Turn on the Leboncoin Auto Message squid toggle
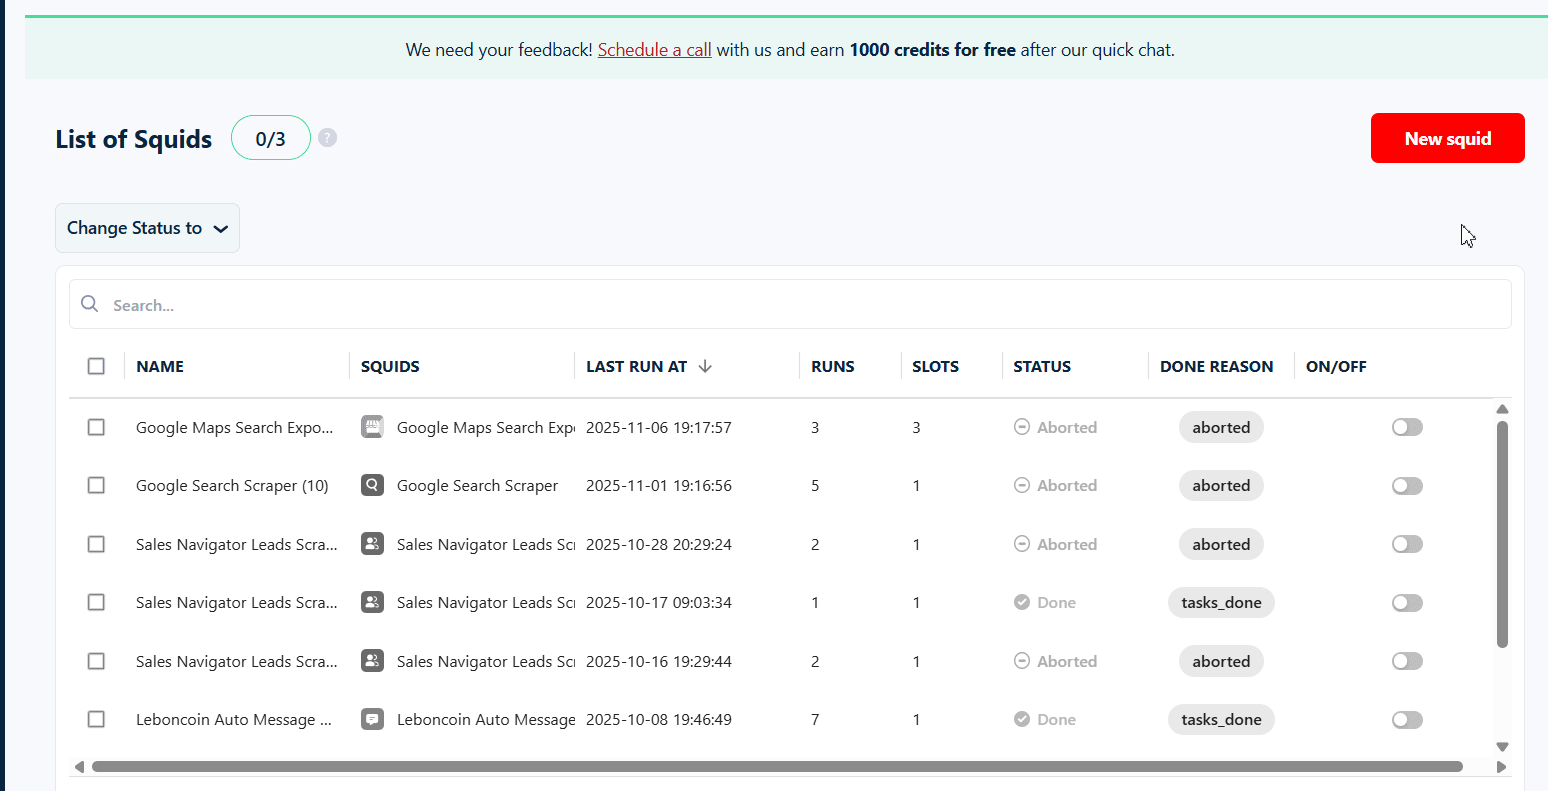This screenshot has height=791, width=1548. tap(1407, 719)
